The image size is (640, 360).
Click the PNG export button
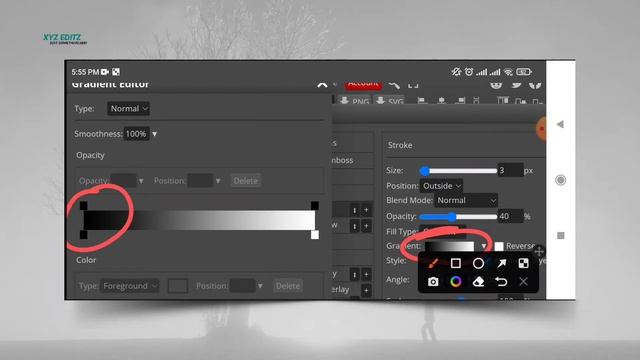point(354,101)
